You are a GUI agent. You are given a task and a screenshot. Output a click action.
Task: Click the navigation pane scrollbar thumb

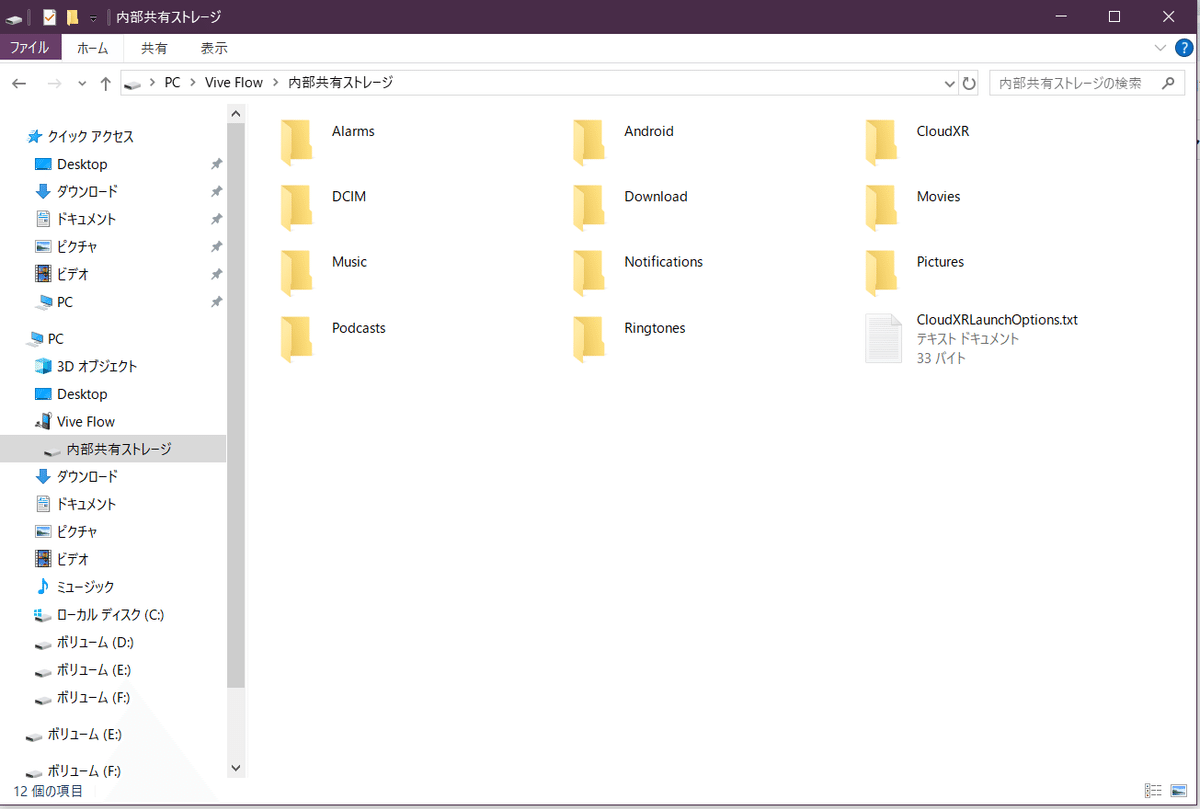point(236,406)
